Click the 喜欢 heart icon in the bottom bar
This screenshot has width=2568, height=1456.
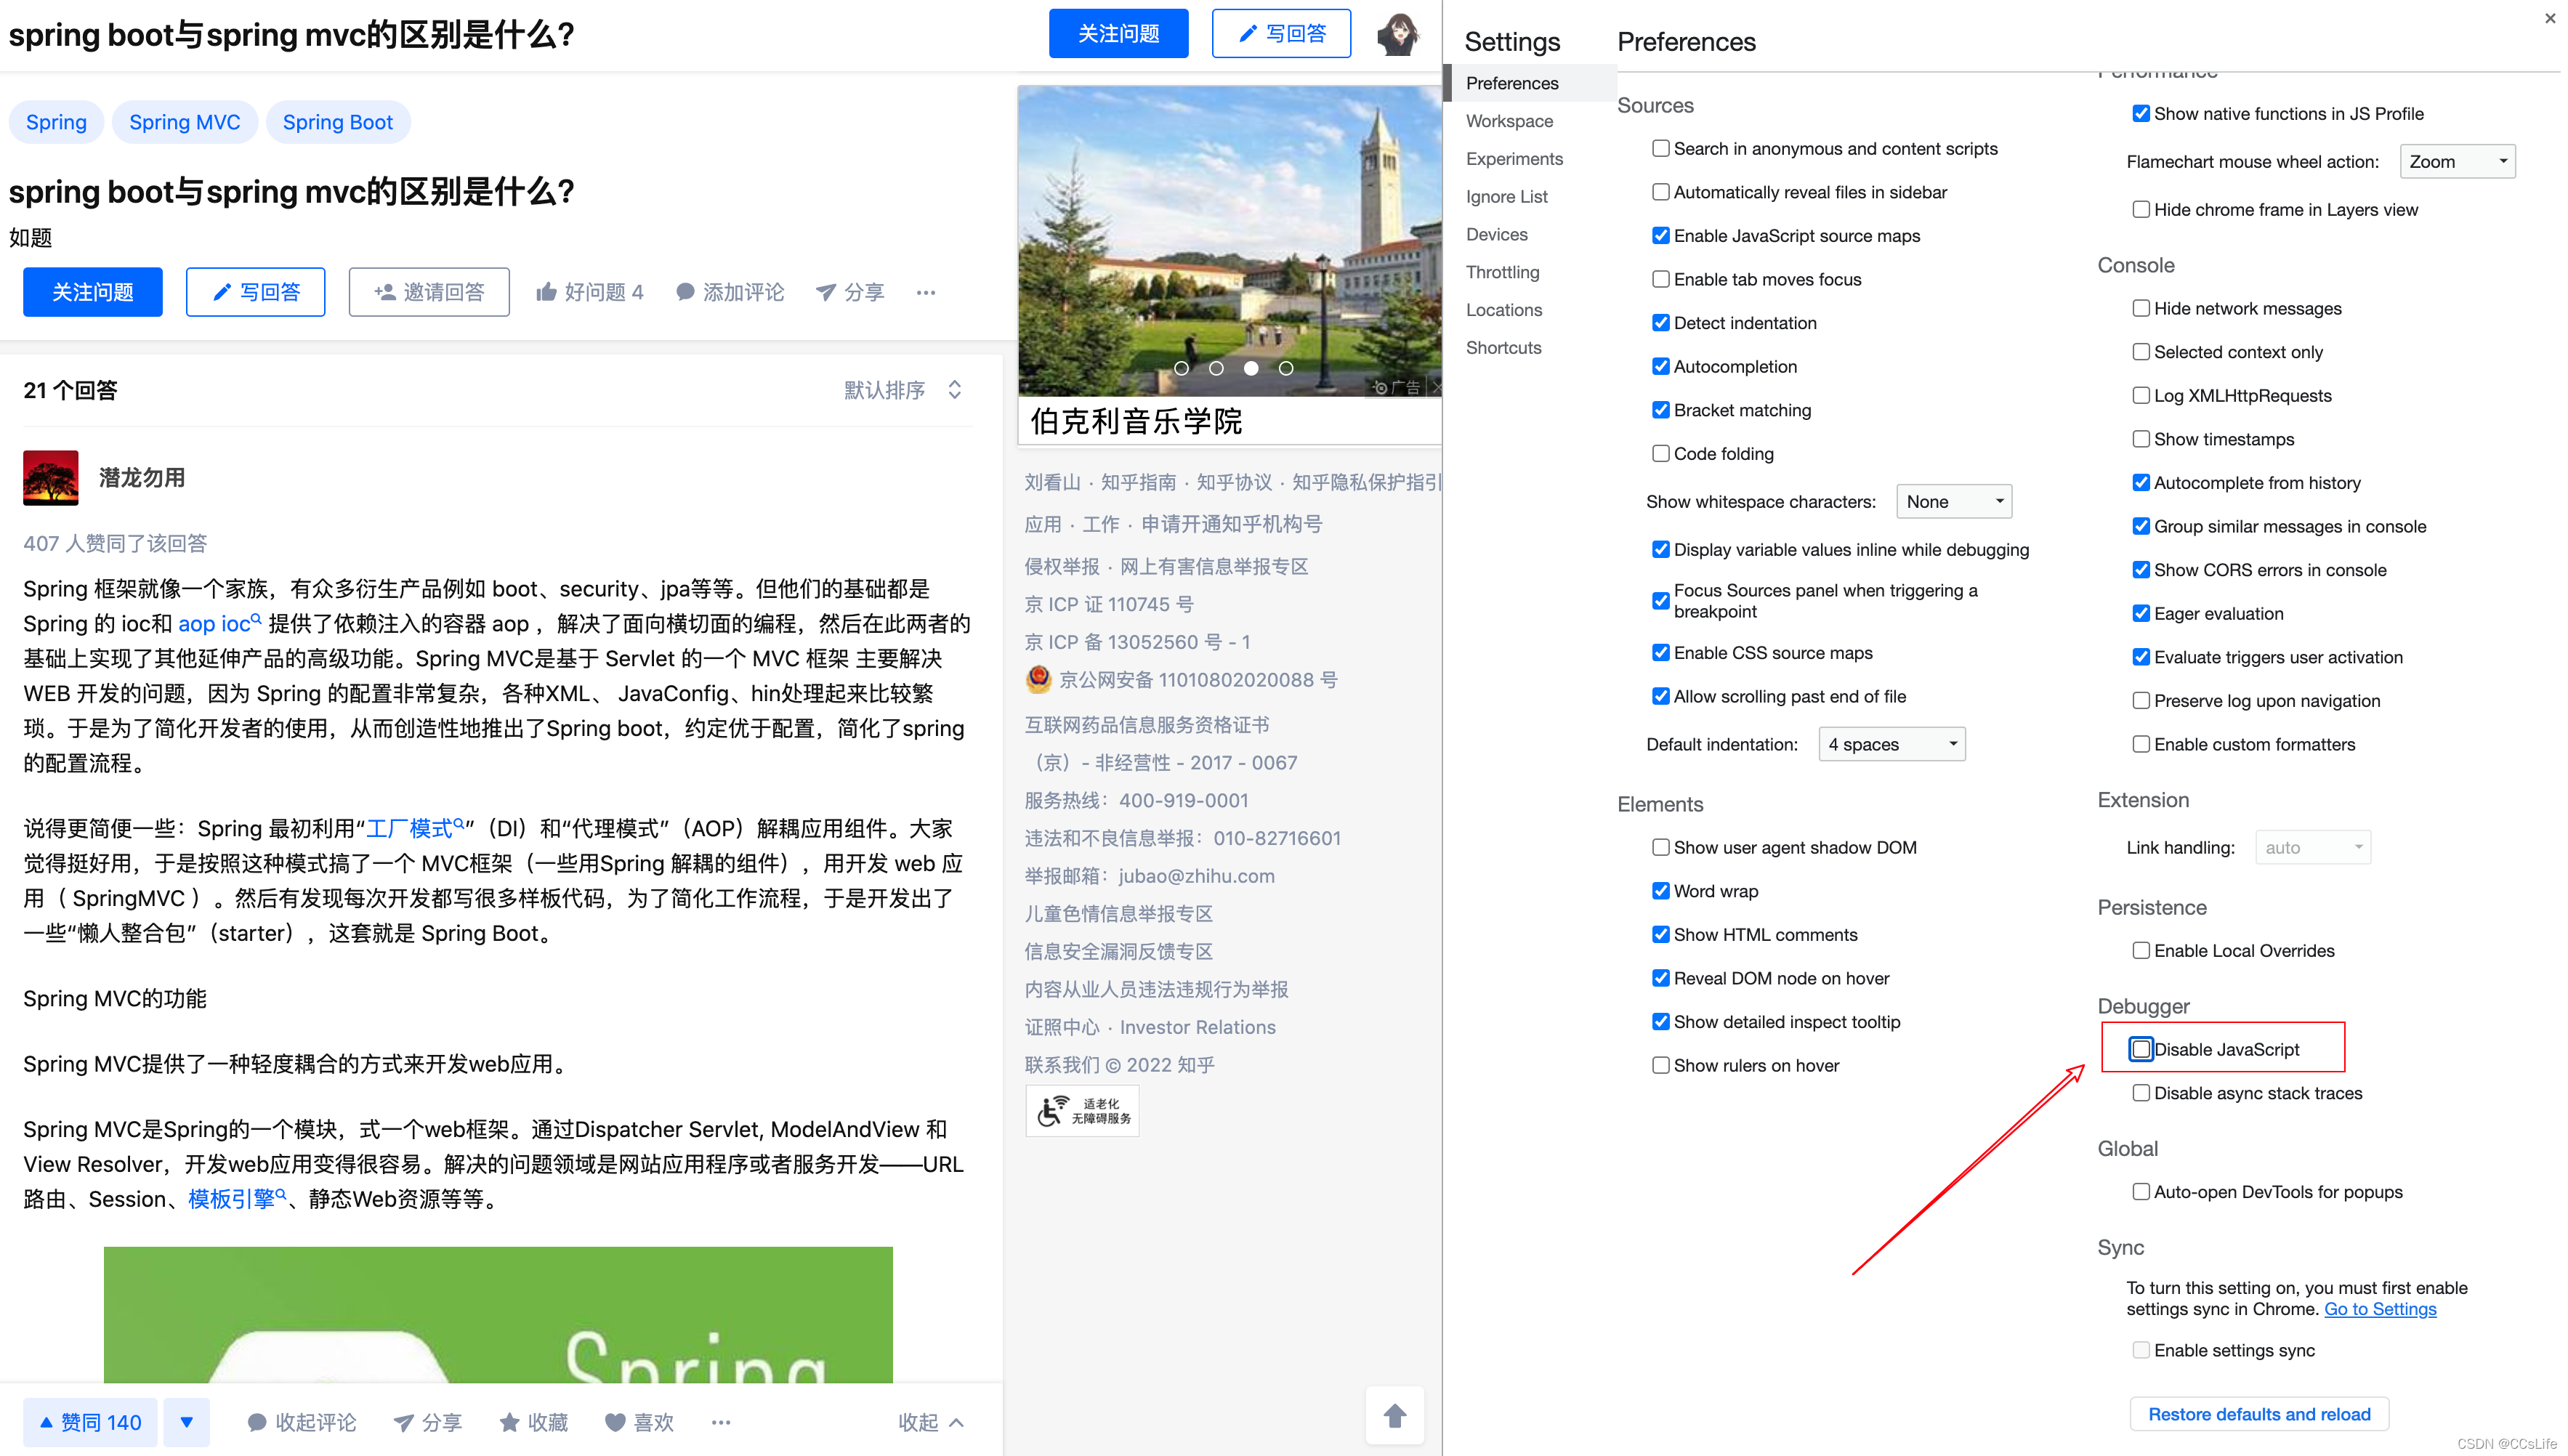coord(615,1422)
